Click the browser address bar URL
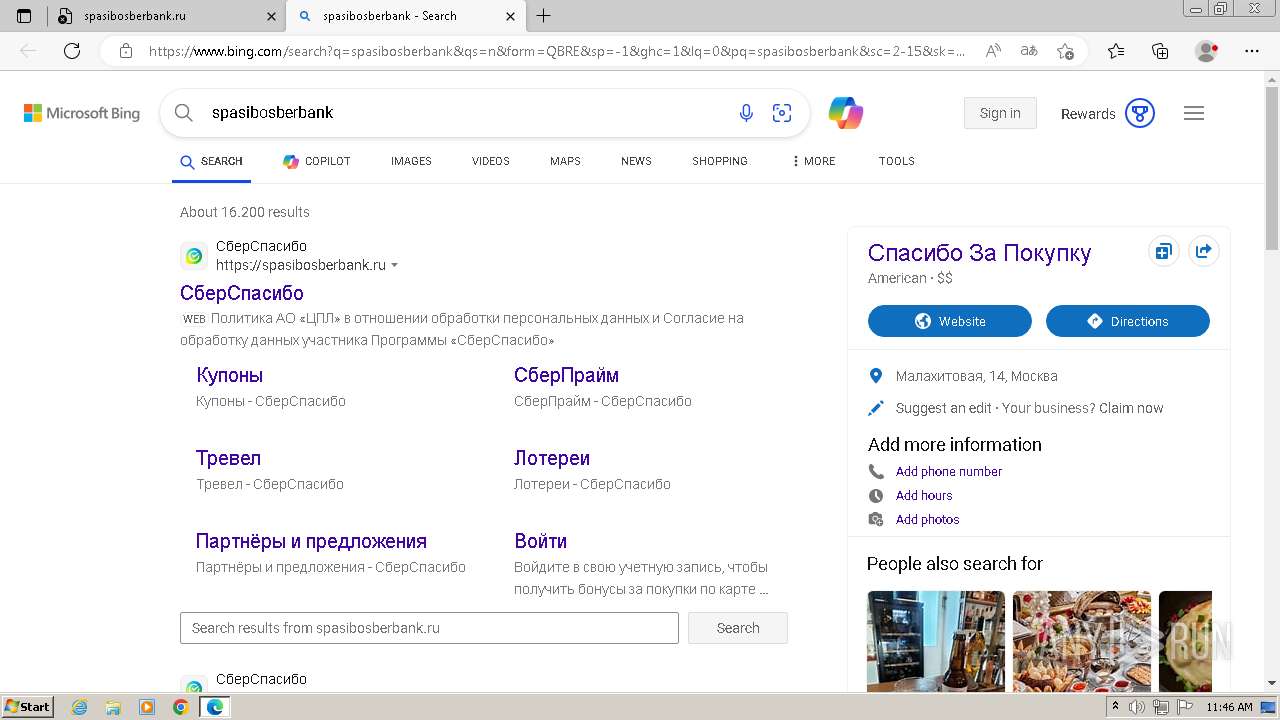The width and height of the screenshot is (1280, 720). pyautogui.click(x=557, y=51)
